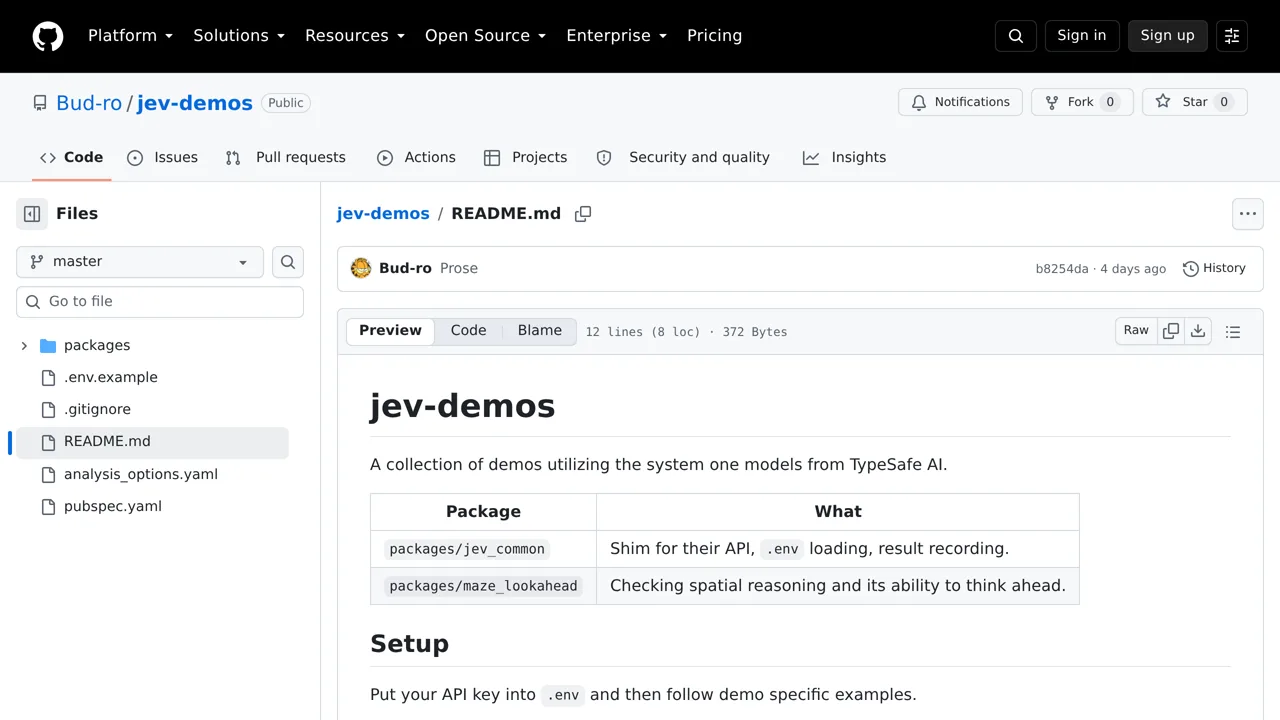The height and width of the screenshot is (720, 1280).
Task: Open the Issues tab
Action: click(163, 158)
